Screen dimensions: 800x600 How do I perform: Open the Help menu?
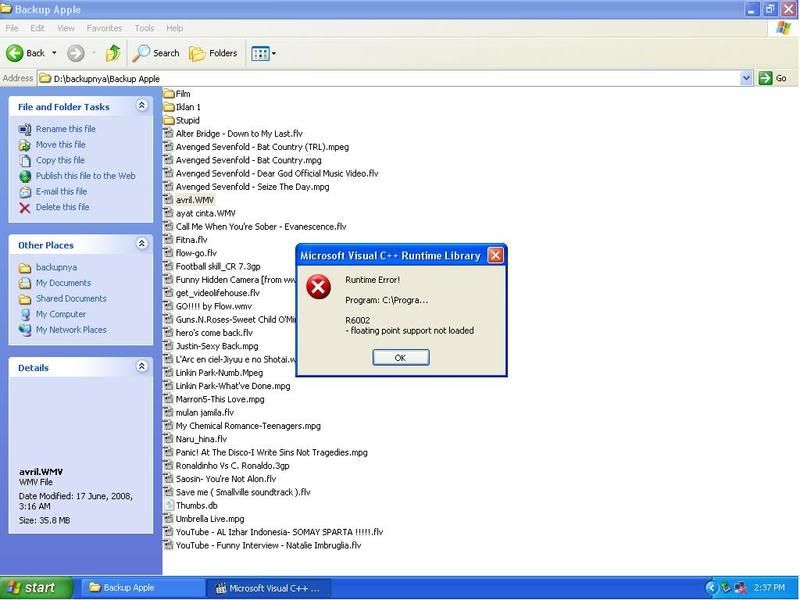174,28
